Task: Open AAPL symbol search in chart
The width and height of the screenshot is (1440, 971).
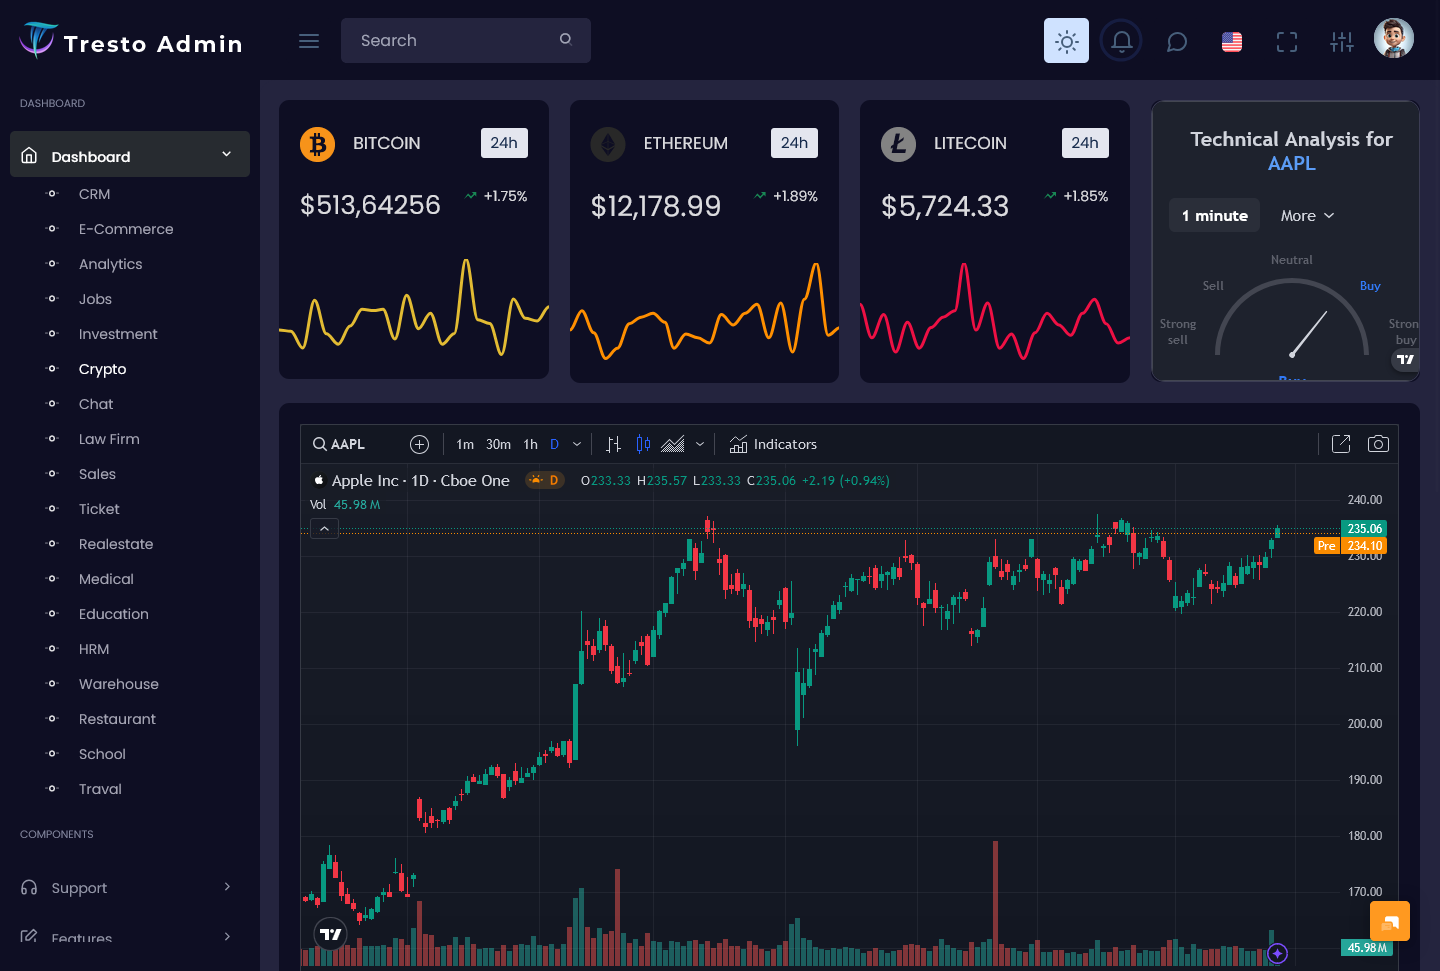Action: [339, 444]
